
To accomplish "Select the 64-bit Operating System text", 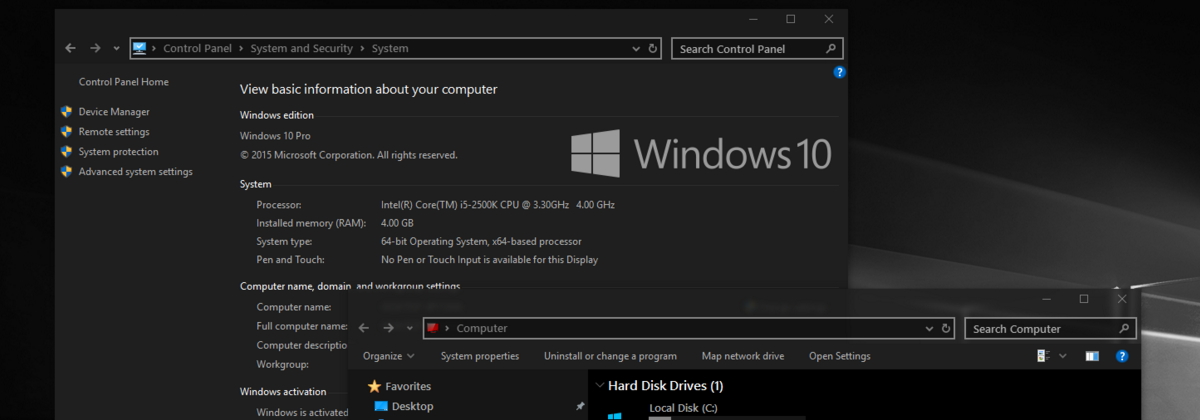I will [x=481, y=241].
